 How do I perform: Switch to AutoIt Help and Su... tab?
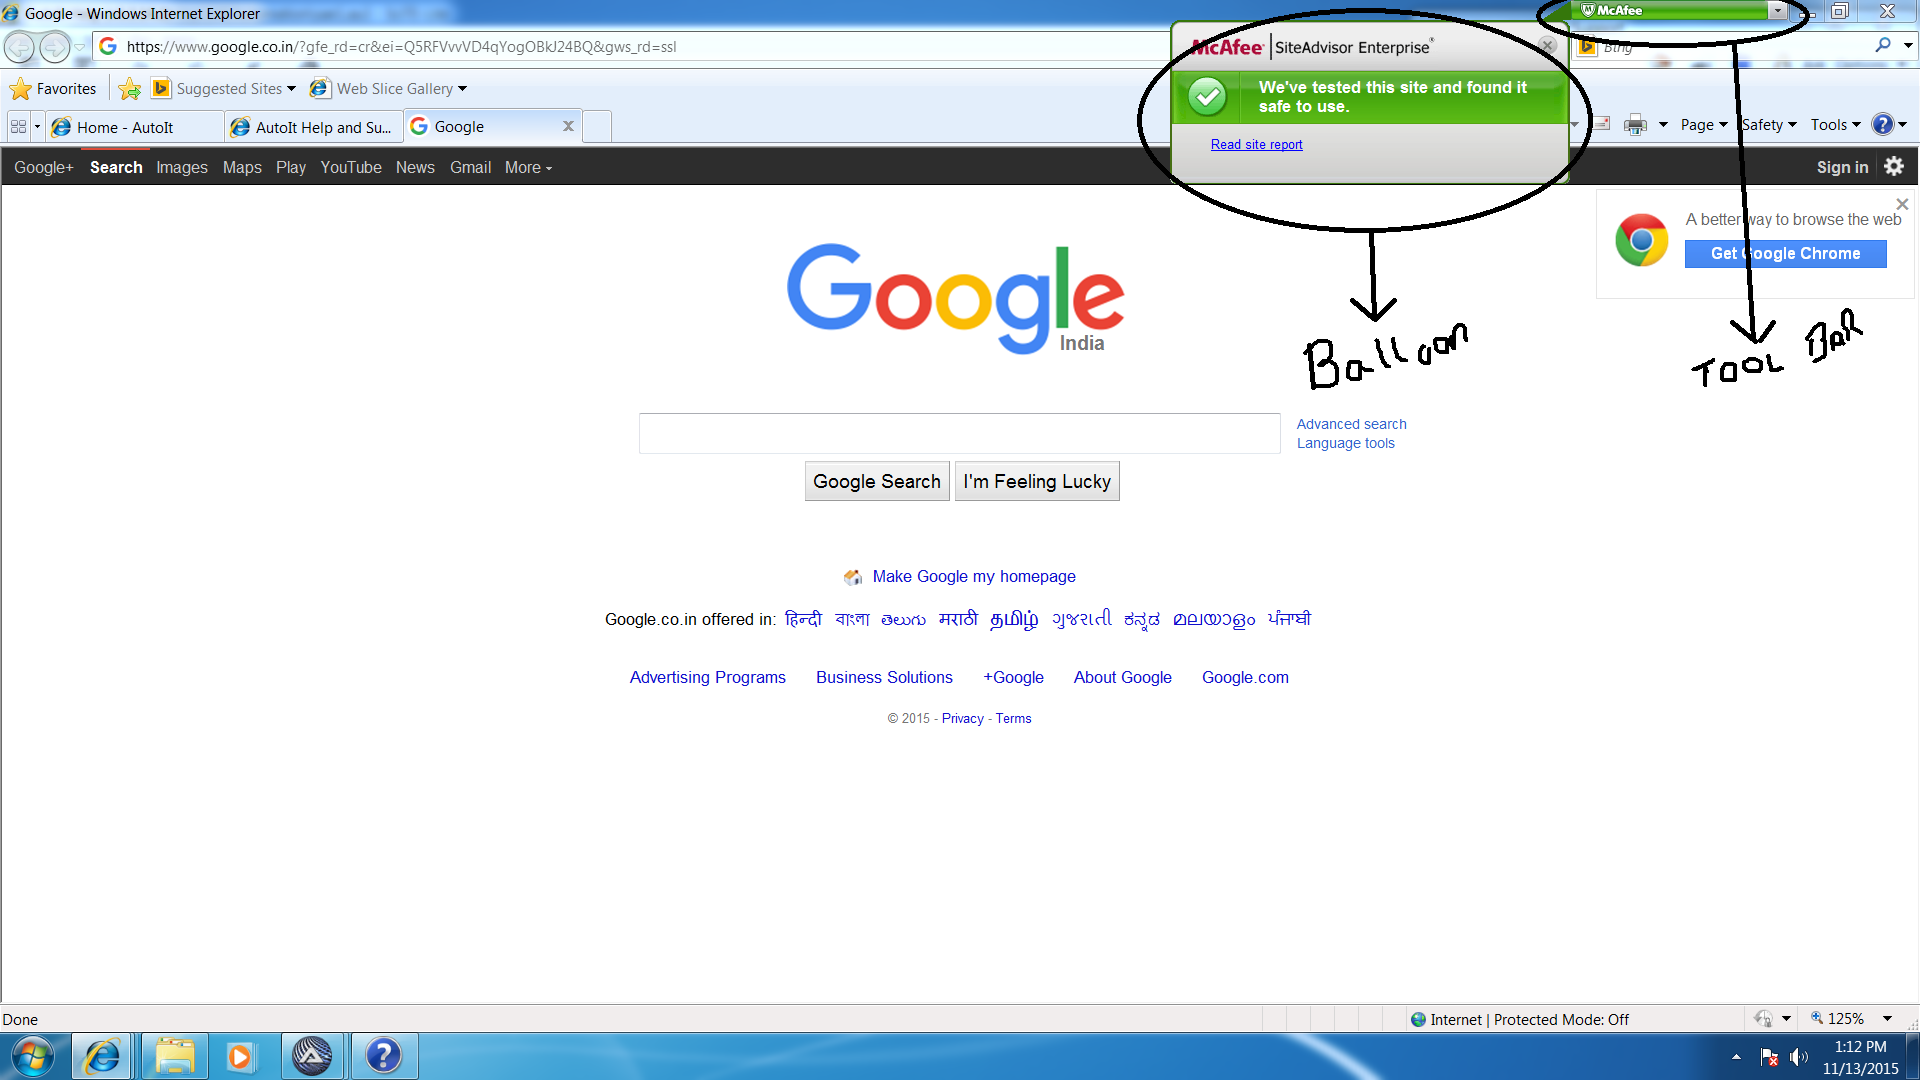point(314,127)
